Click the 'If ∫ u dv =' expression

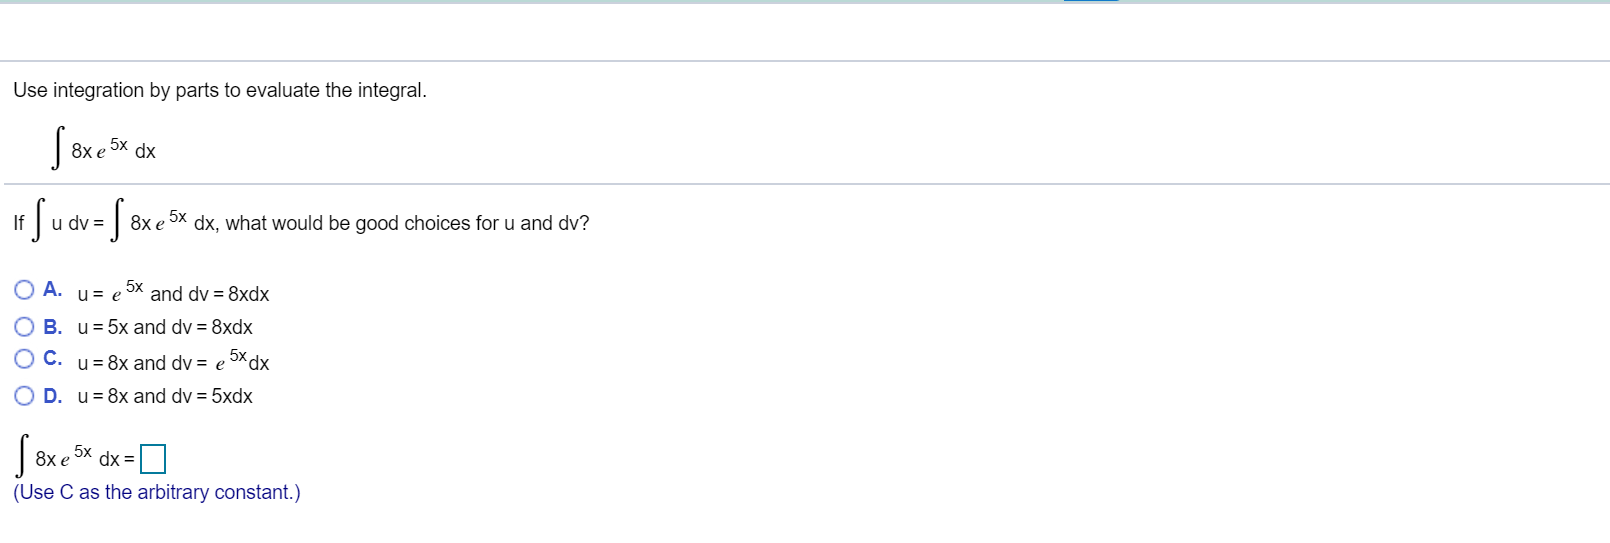tap(60, 223)
